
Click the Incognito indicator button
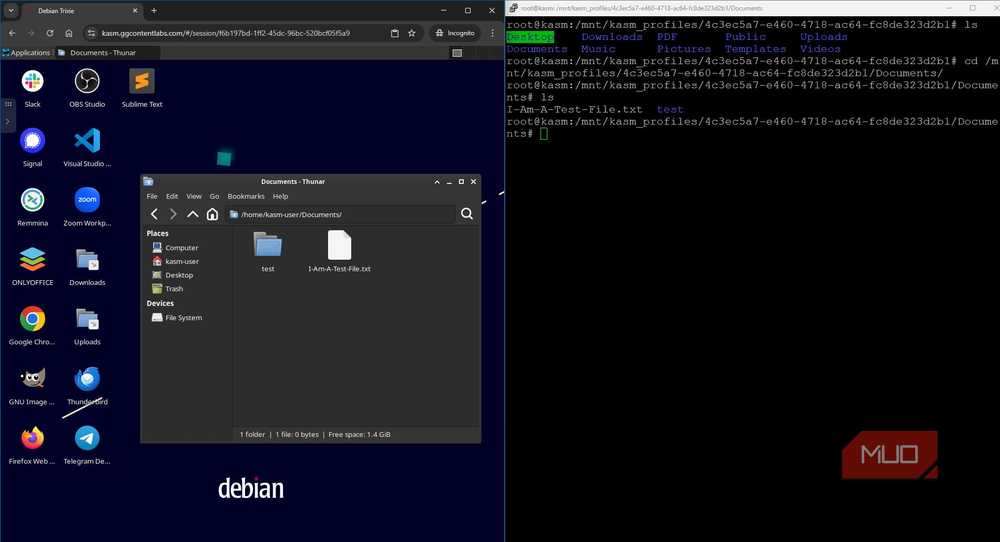click(455, 33)
